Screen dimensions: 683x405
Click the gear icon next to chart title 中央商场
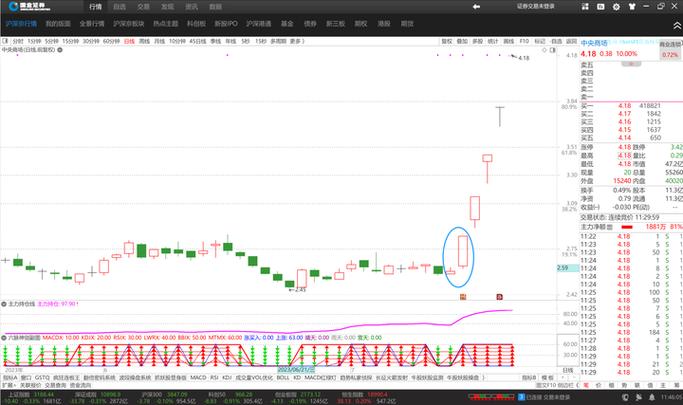[x=60, y=50]
